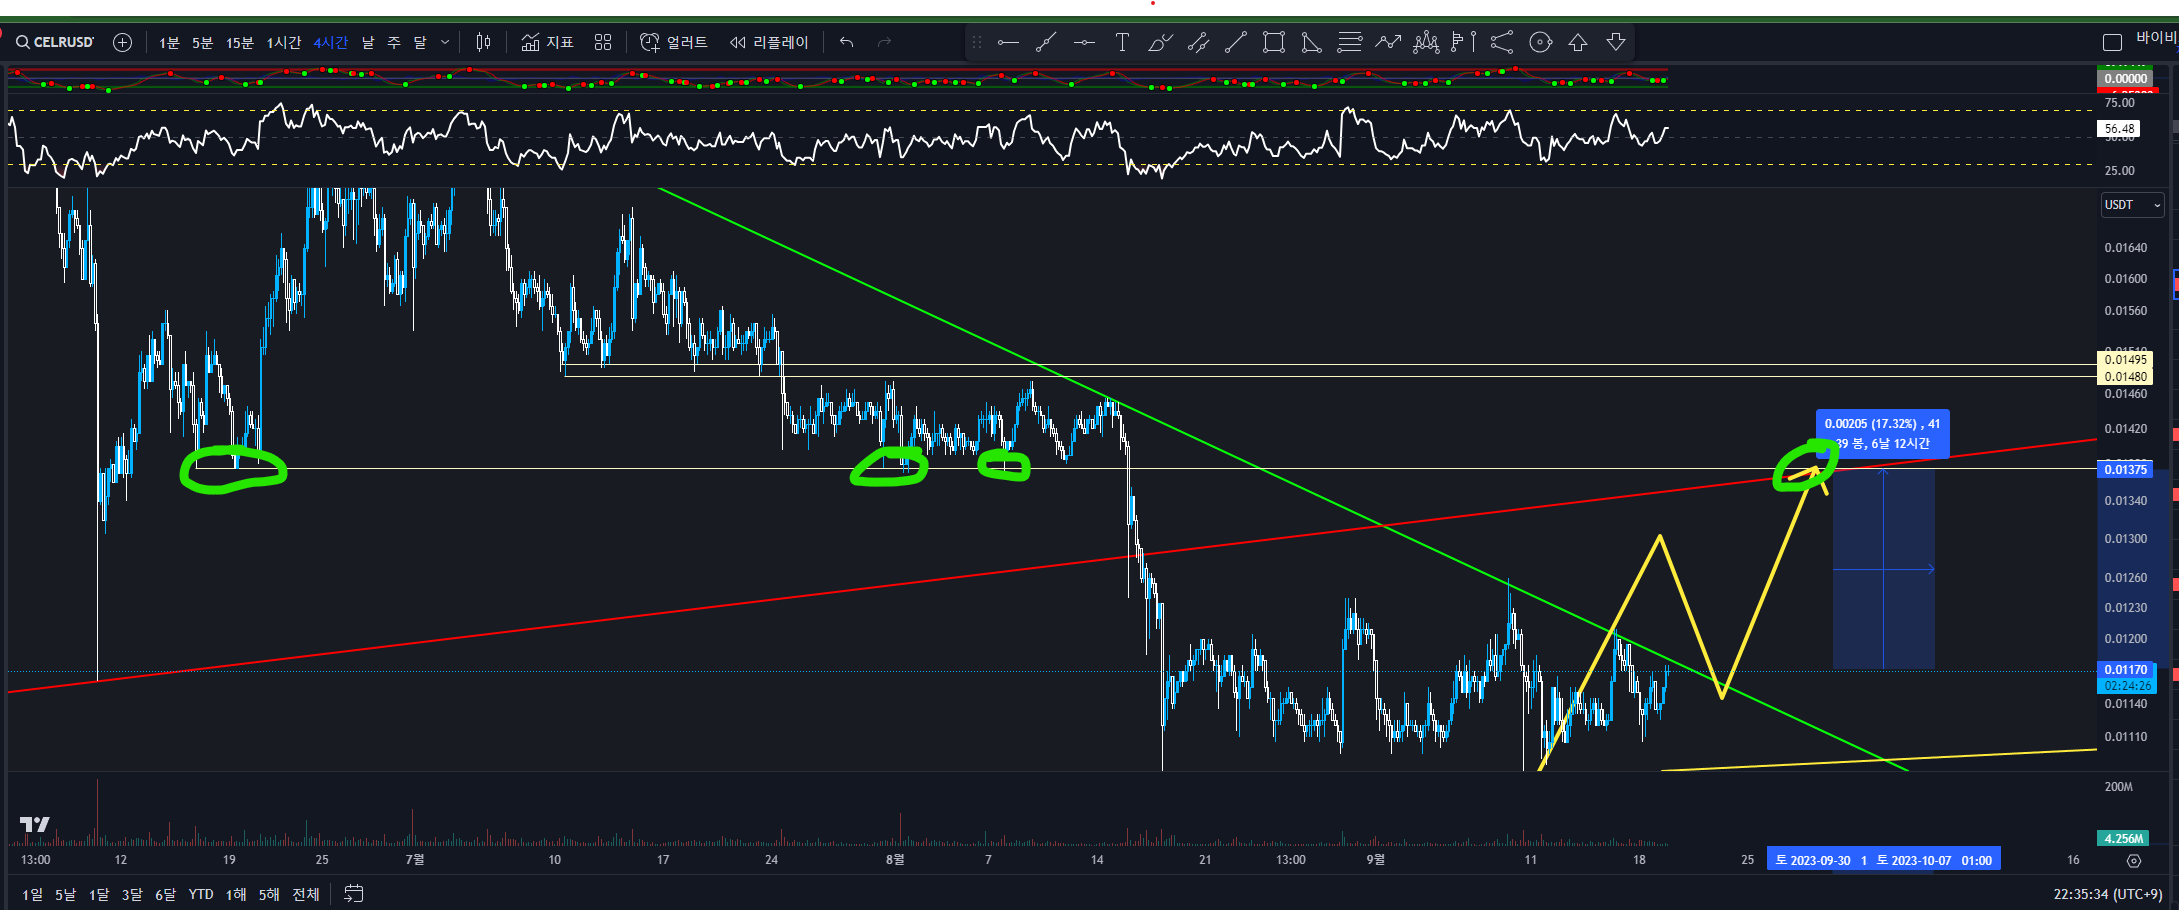Image resolution: width=2179 pixels, height=910 pixels.
Task: Click the current price 0.01170 label
Action: click(x=2125, y=670)
